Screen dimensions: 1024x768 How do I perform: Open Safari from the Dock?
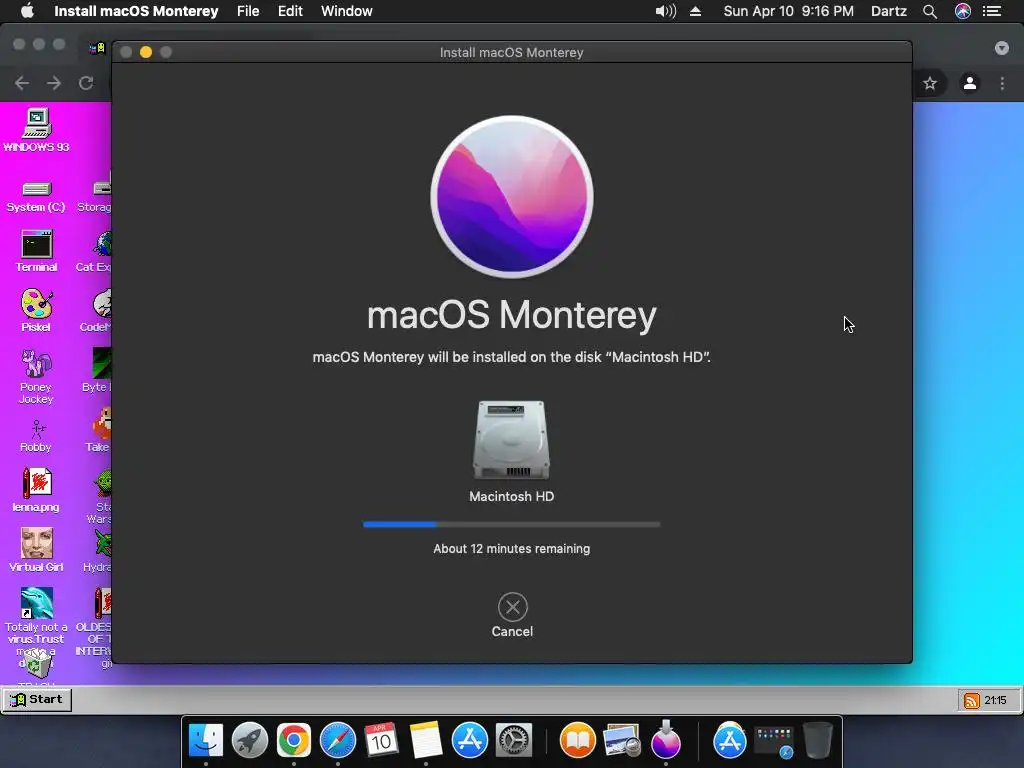338,740
